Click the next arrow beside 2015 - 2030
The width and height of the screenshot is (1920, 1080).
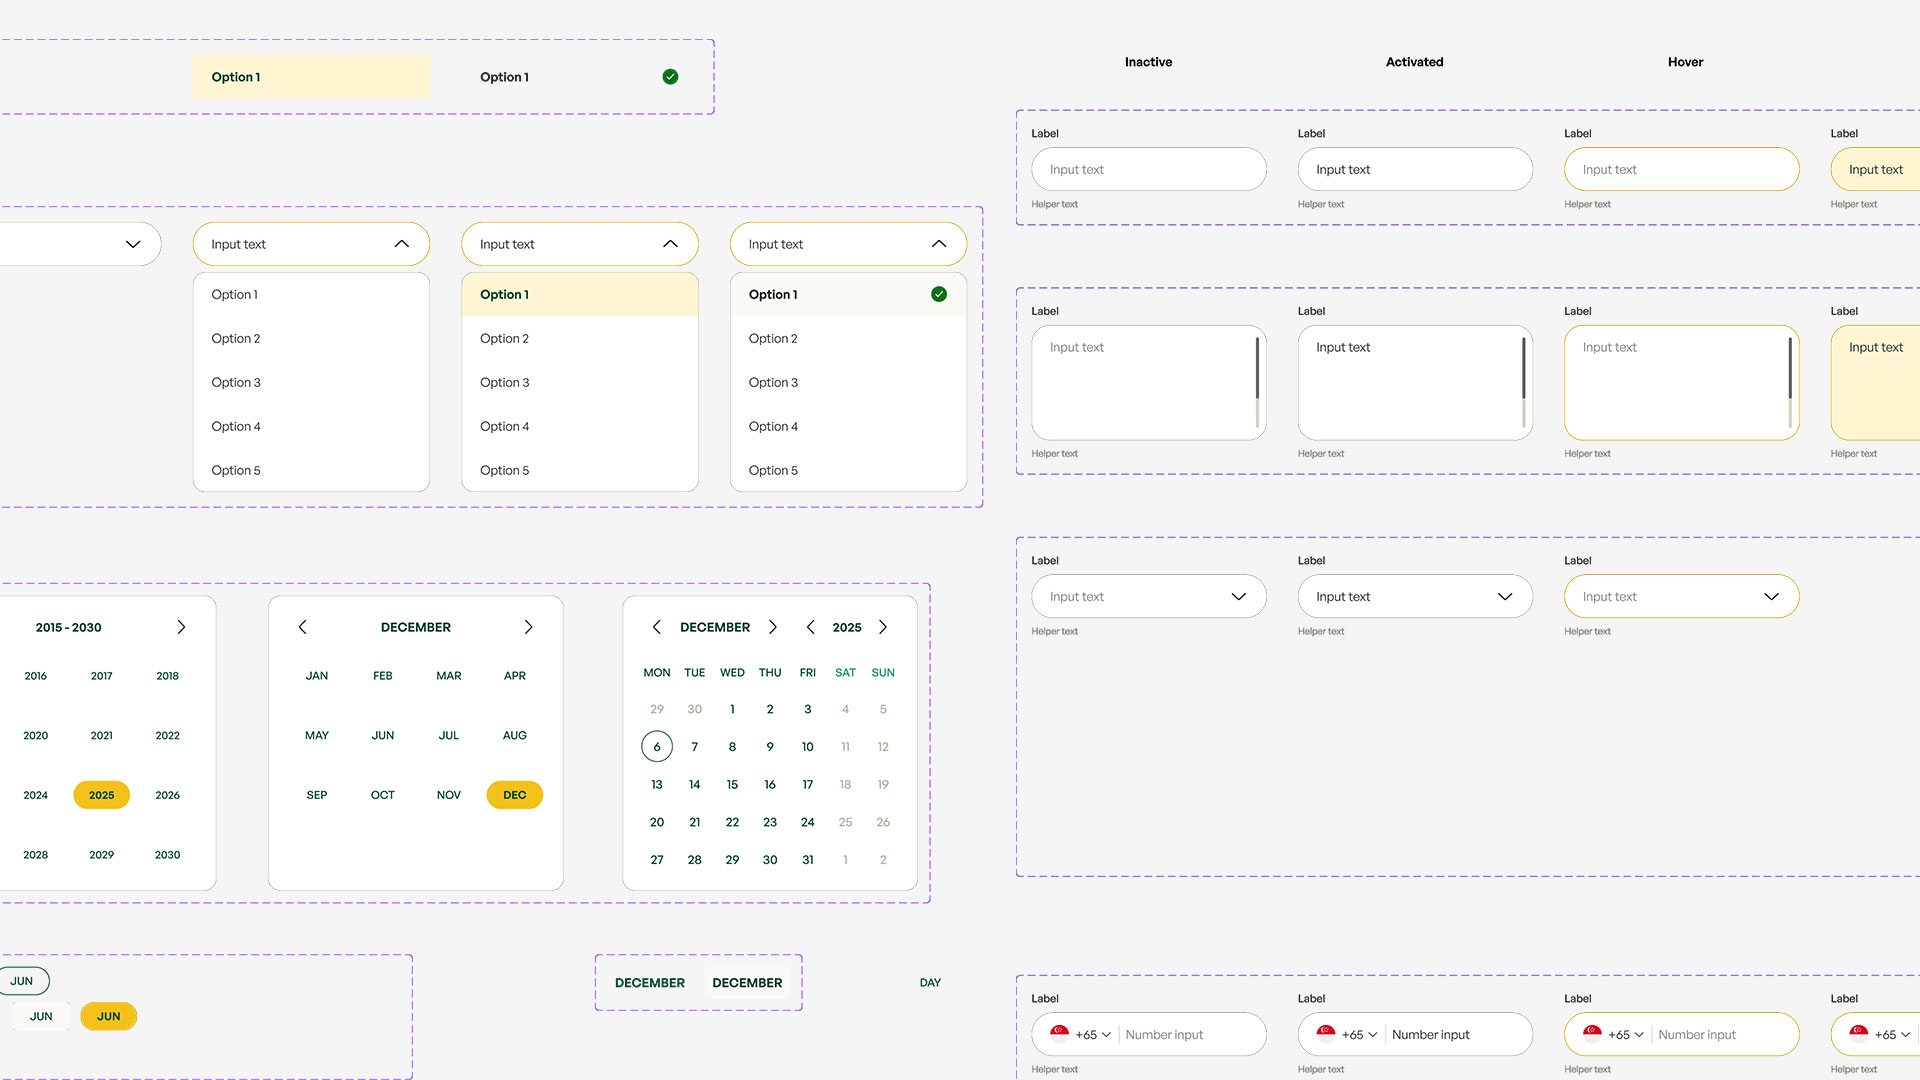(181, 627)
